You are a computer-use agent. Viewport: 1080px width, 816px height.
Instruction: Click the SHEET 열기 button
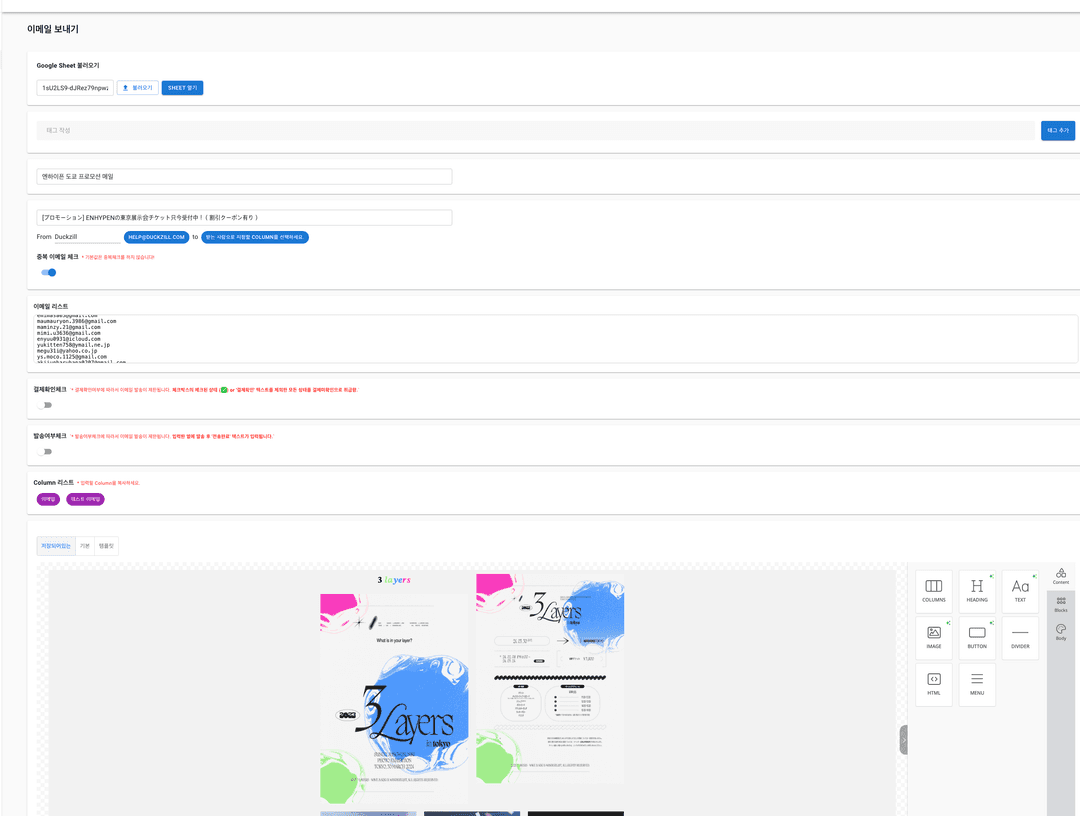[182, 88]
